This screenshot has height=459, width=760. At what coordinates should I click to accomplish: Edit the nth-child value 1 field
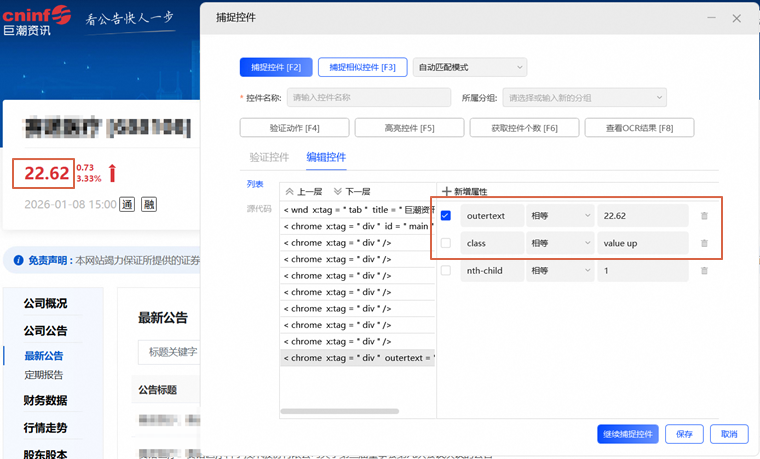643,270
